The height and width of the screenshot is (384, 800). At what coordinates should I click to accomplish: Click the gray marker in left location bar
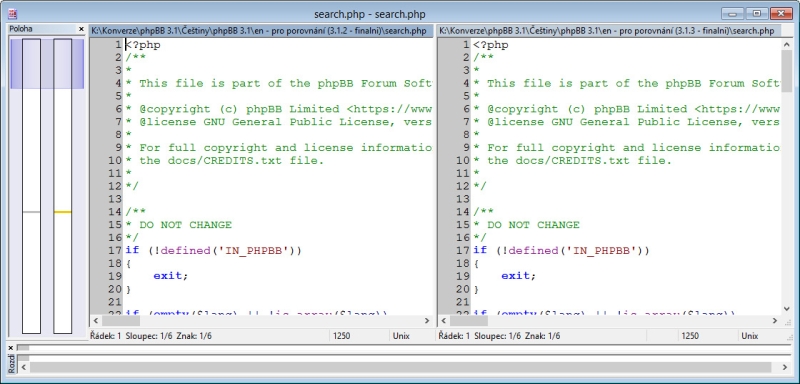(31, 212)
